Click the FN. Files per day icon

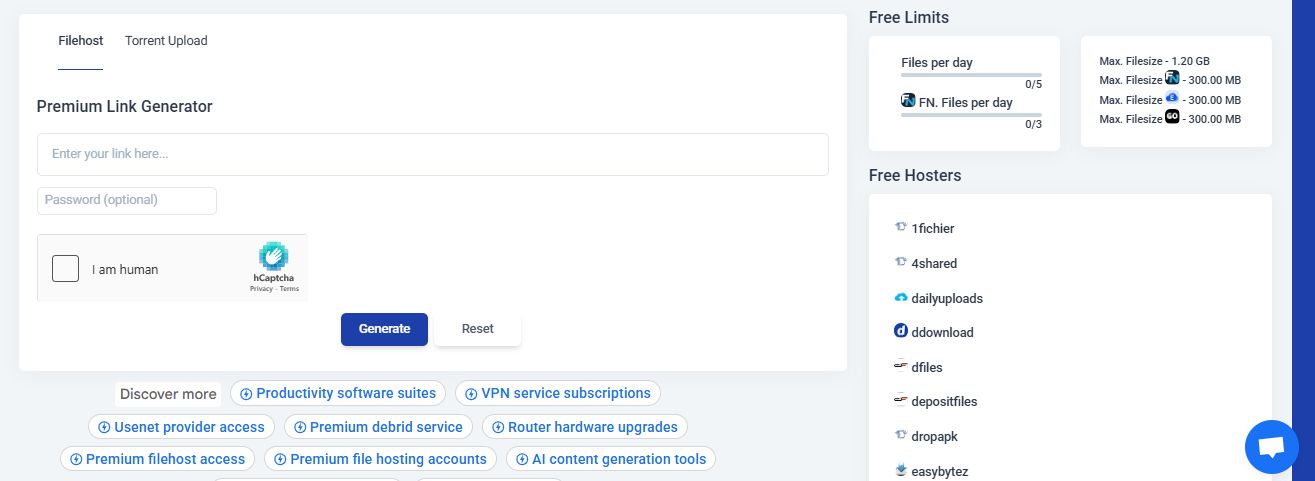pyautogui.click(x=908, y=101)
